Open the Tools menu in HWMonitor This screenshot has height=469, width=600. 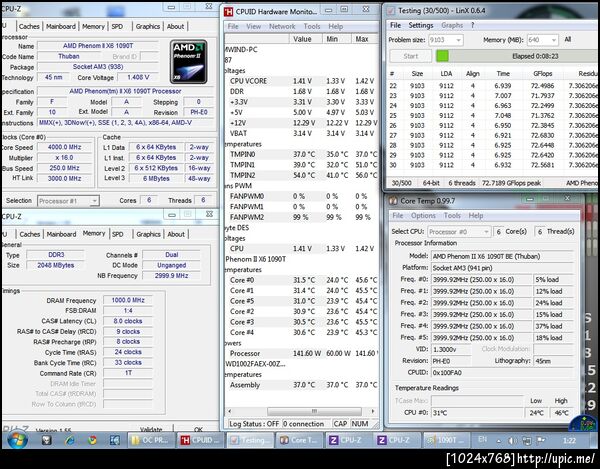point(312,26)
